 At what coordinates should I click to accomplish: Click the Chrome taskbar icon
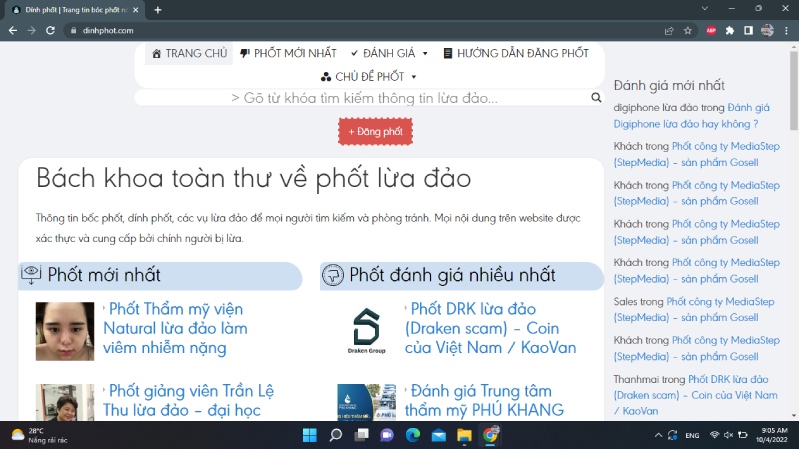(x=490, y=435)
